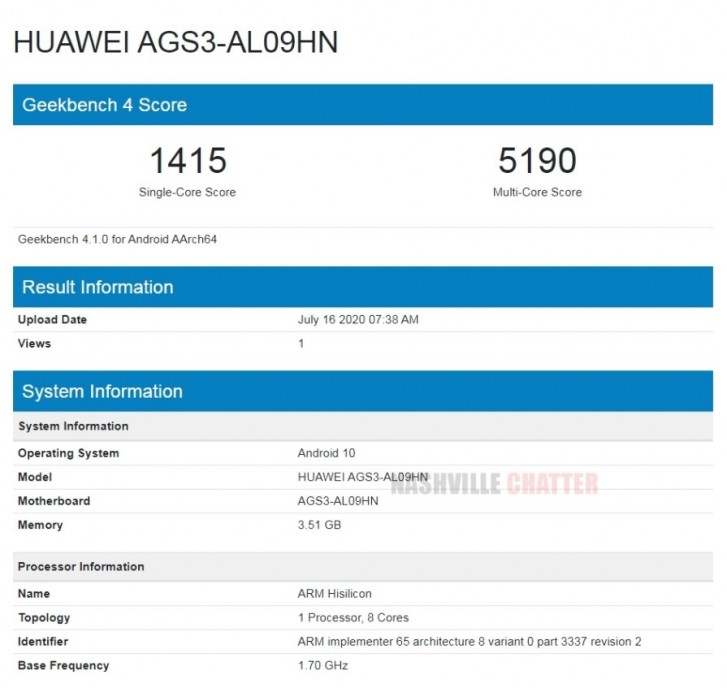Select the Processor Information subheader
The width and height of the screenshot is (727, 688).
point(81,567)
